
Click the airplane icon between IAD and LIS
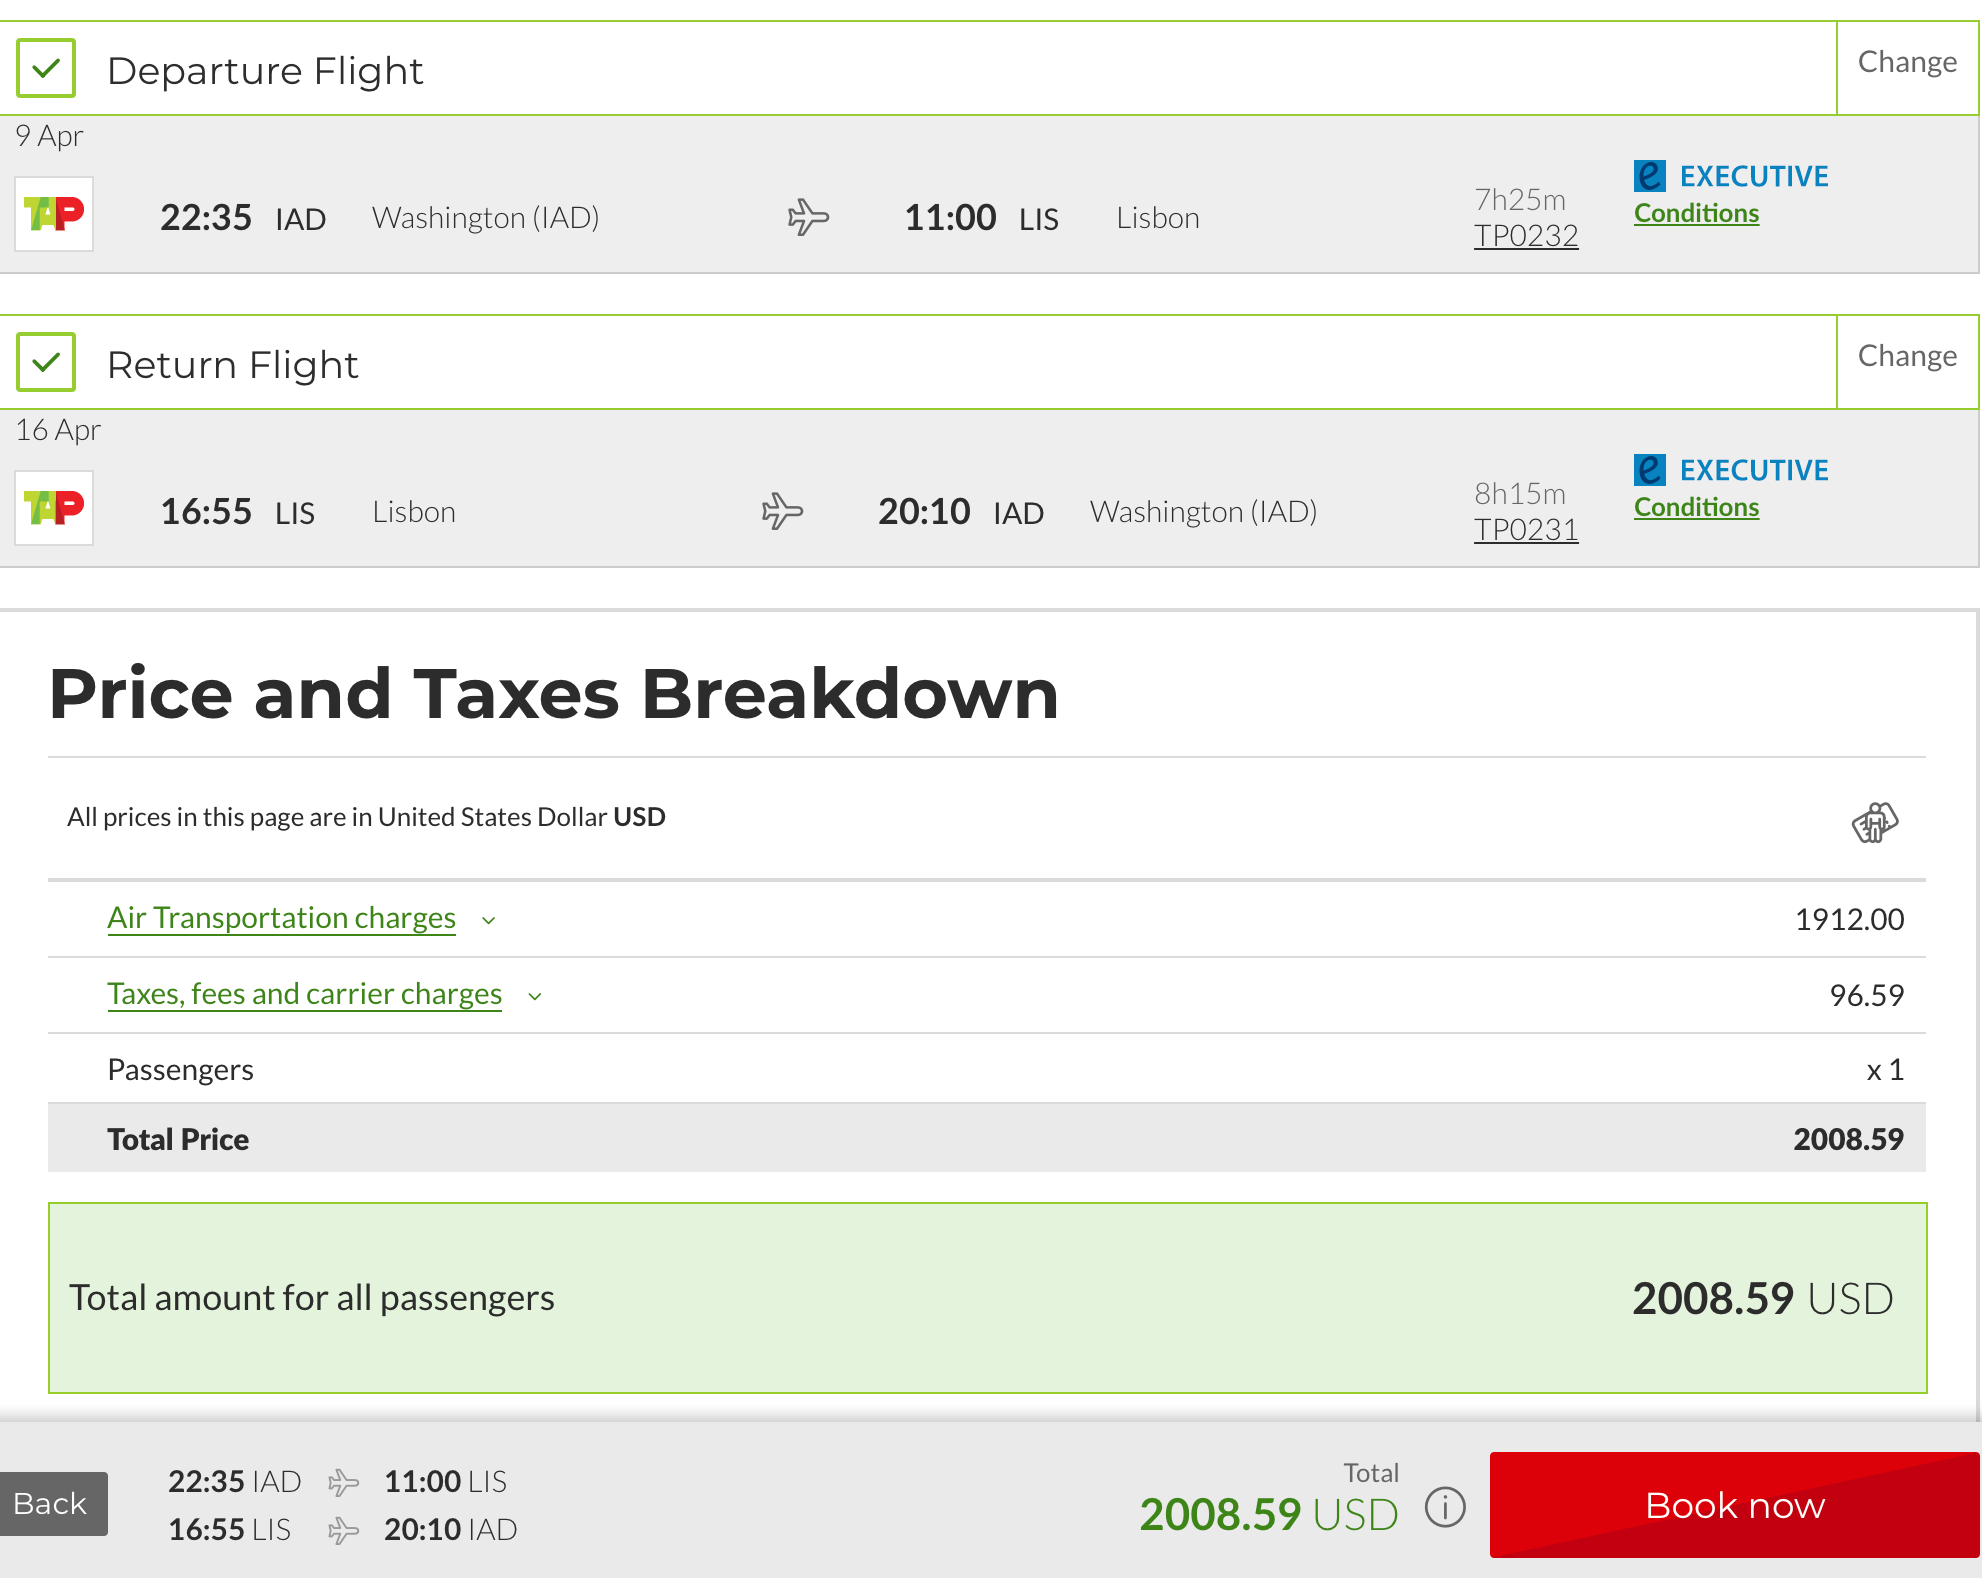808,217
